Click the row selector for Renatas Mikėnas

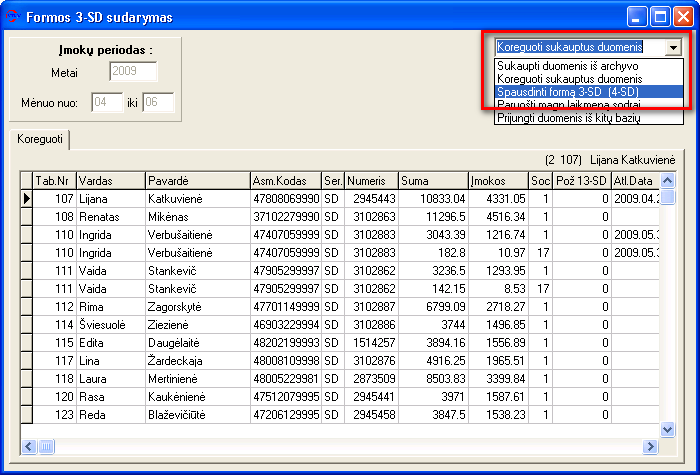tap(26, 217)
